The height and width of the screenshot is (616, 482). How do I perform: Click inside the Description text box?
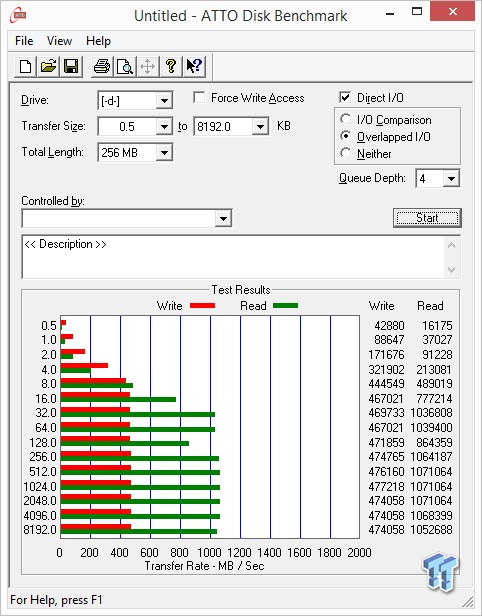click(x=234, y=257)
